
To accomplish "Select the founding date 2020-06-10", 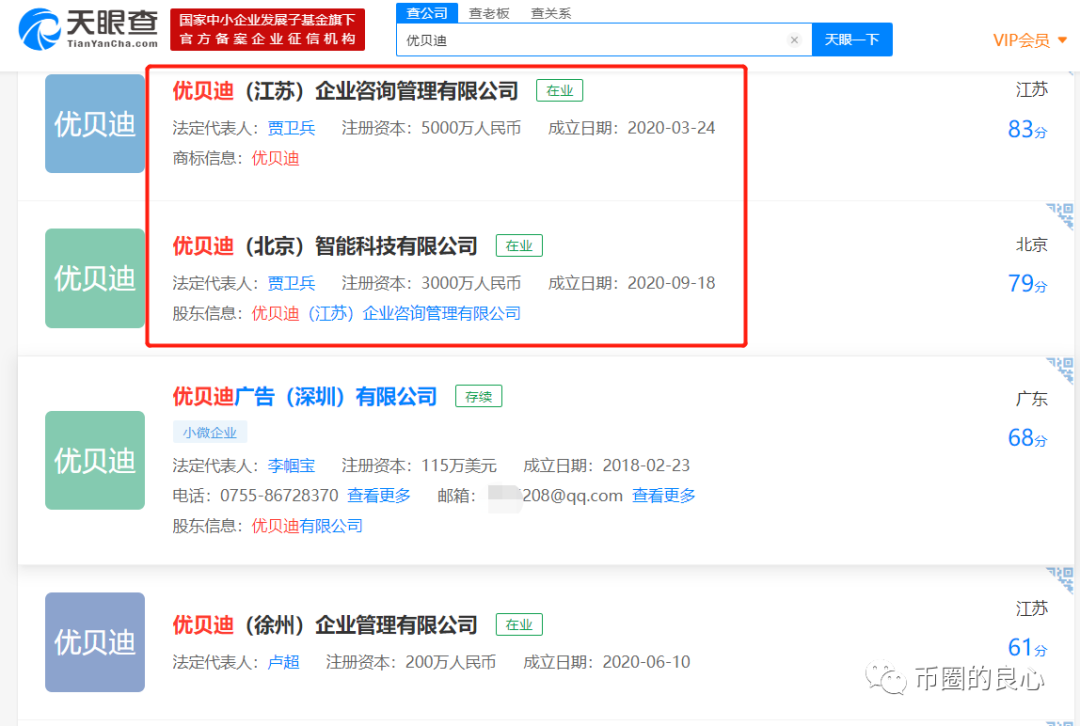I will coord(646,662).
